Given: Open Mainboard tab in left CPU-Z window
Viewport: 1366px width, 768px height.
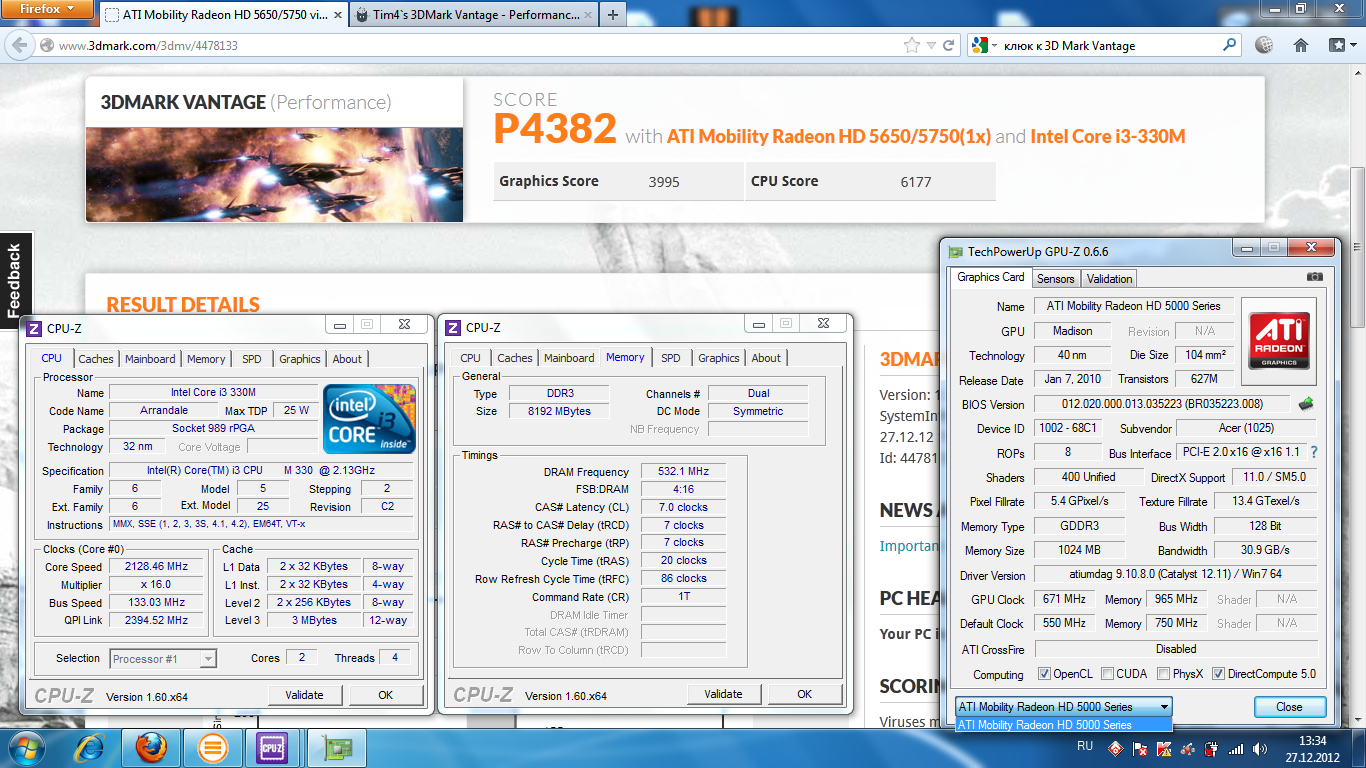Looking at the screenshot, I should pyautogui.click(x=150, y=359).
